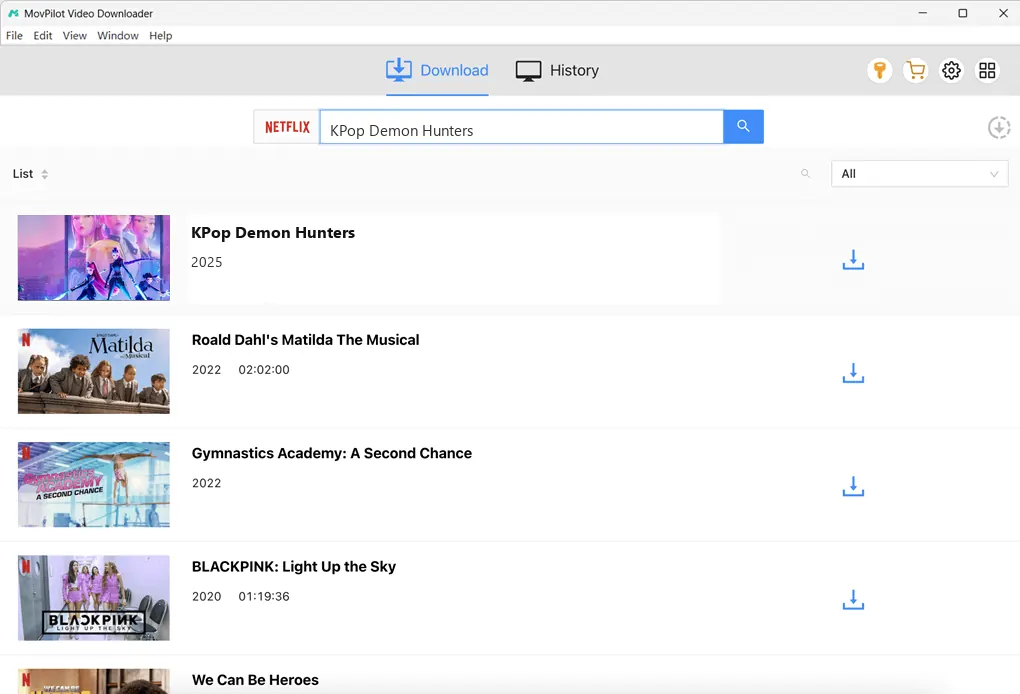Screen dimensions: 1020x694
Task: Click the 01:19:36 duration text
Action: pos(263,596)
